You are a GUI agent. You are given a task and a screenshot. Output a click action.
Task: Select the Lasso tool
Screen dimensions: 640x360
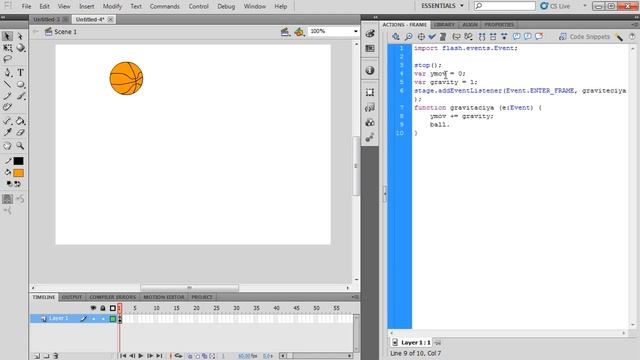point(7,60)
